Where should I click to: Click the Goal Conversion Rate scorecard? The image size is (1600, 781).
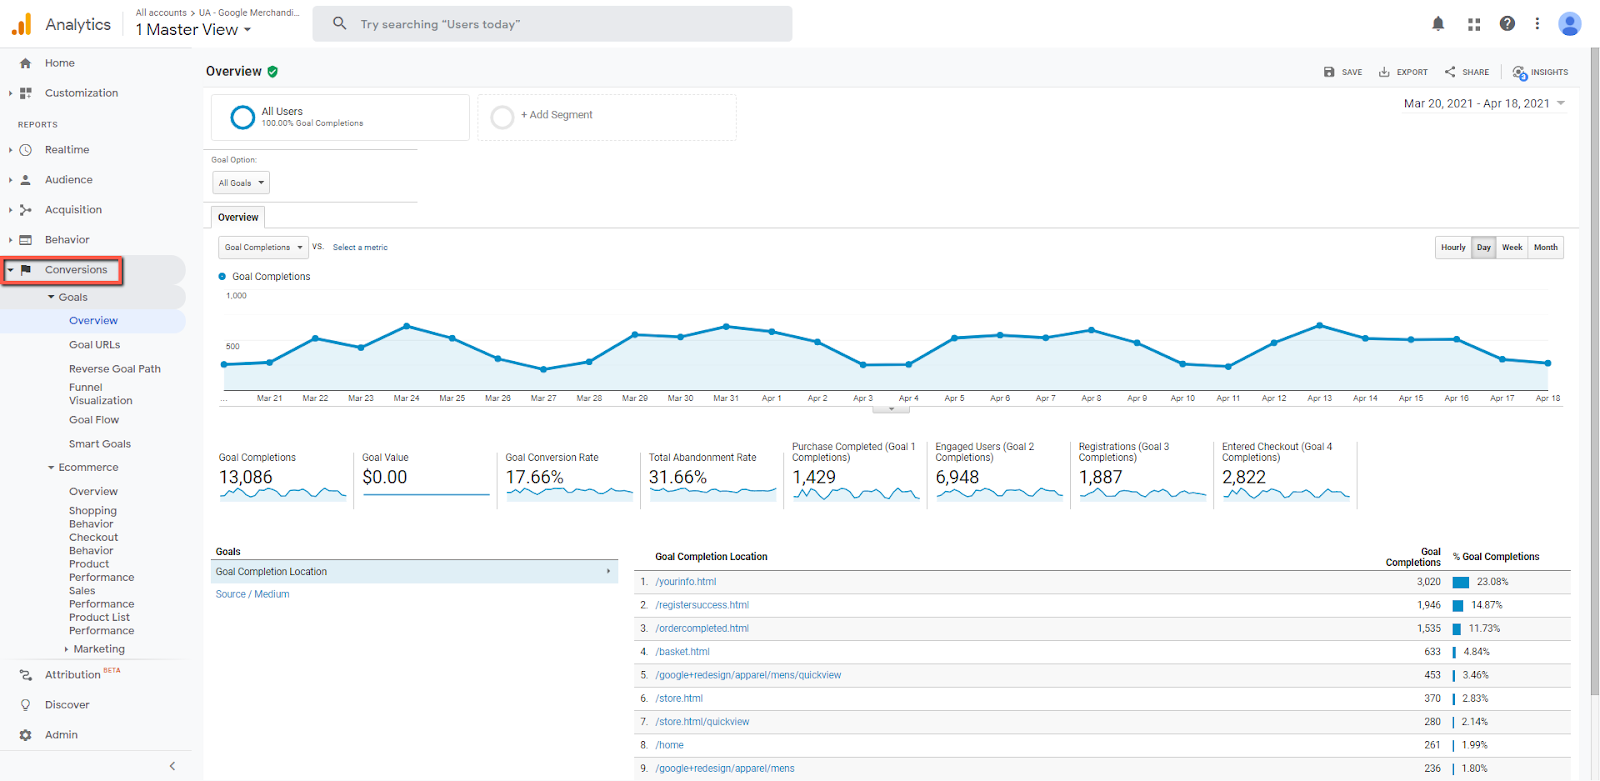[x=569, y=476]
